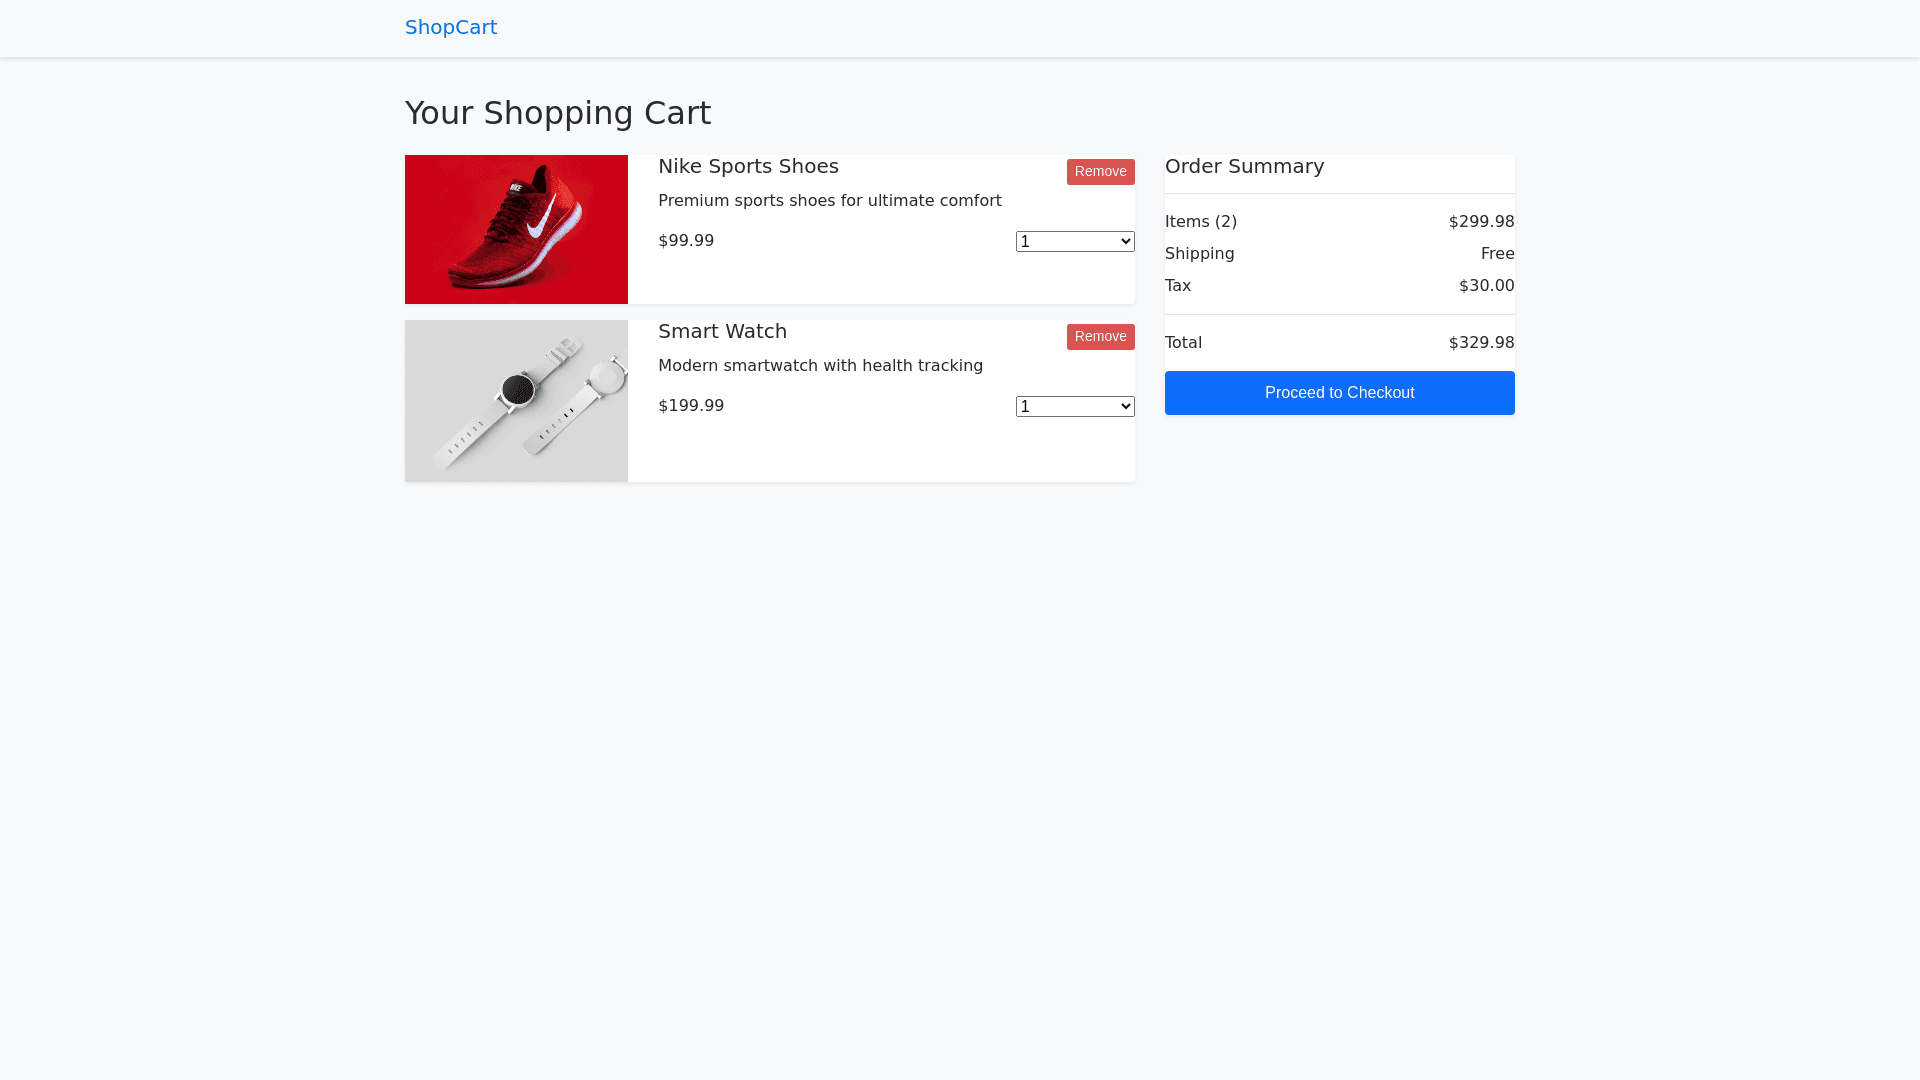The width and height of the screenshot is (1920, 1080).
Task: Proceed to Checkout
Action: tap(1339, 393)
